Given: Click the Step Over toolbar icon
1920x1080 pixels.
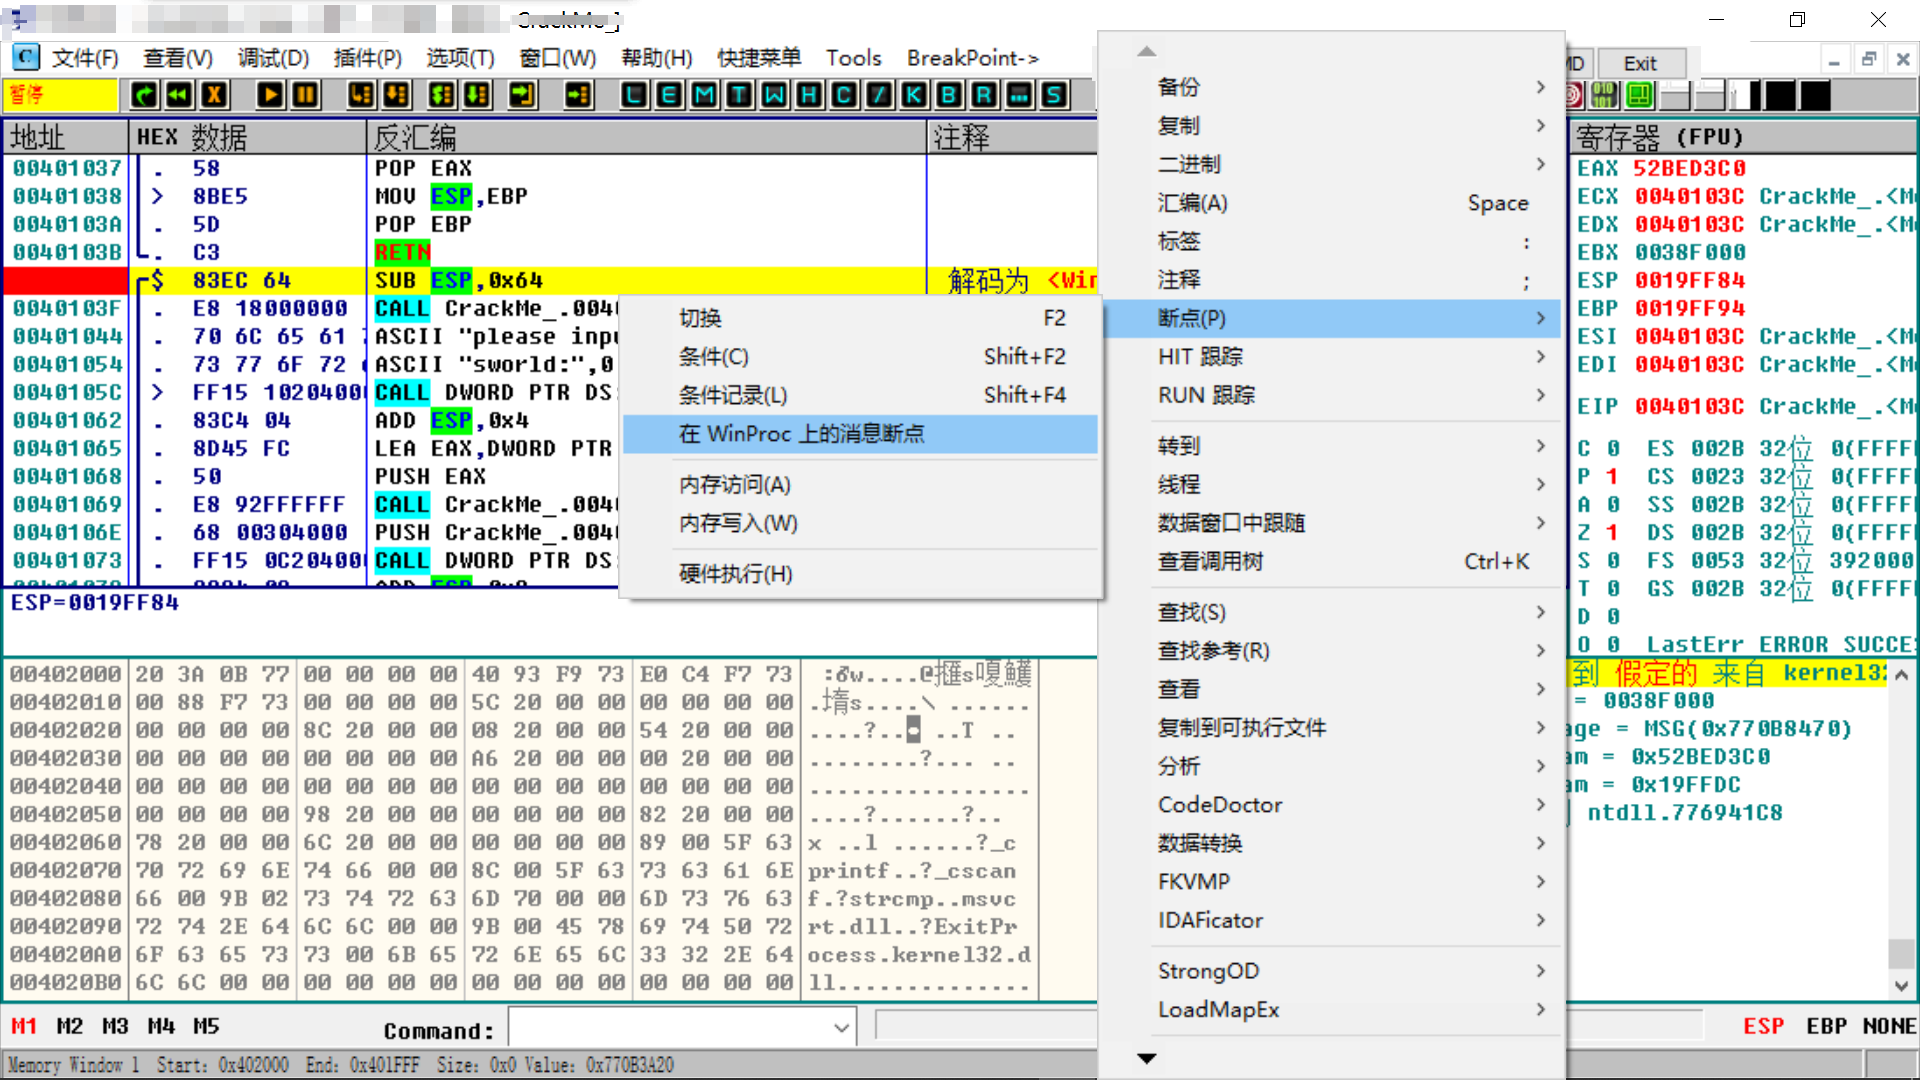Looking at the screenshot, I should pyautogui.click(x=397, y=95).
